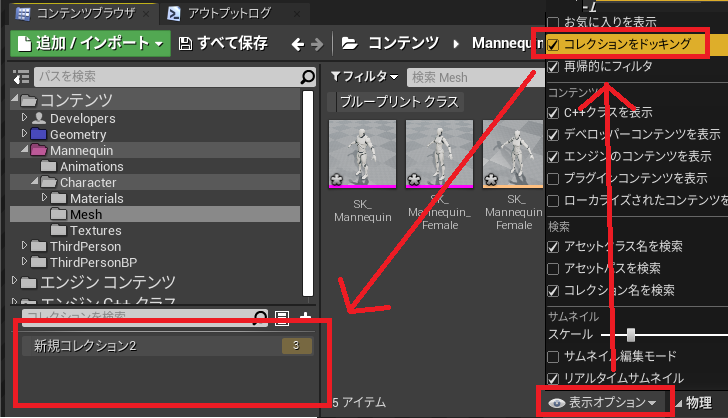Enable アセットパスを検索 checkbox
Screen dimensions: 728x418
click(x=553, y=268)
